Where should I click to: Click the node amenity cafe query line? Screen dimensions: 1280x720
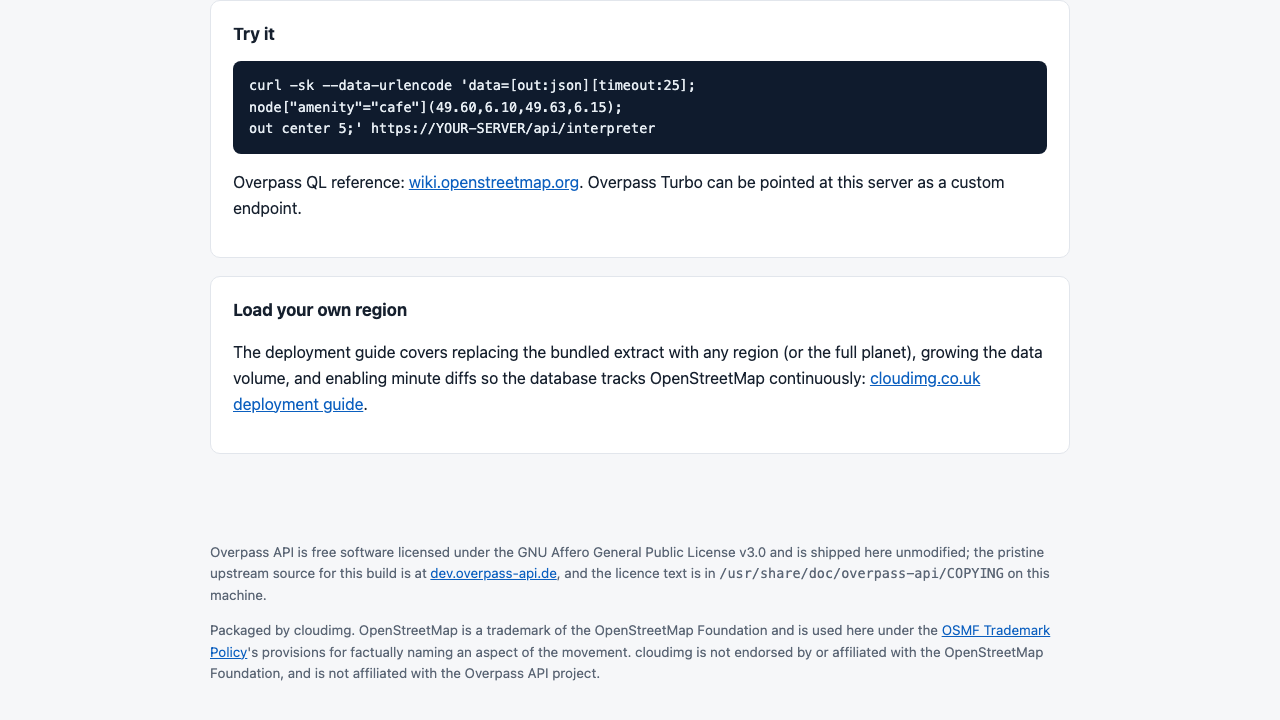point(436,107)
